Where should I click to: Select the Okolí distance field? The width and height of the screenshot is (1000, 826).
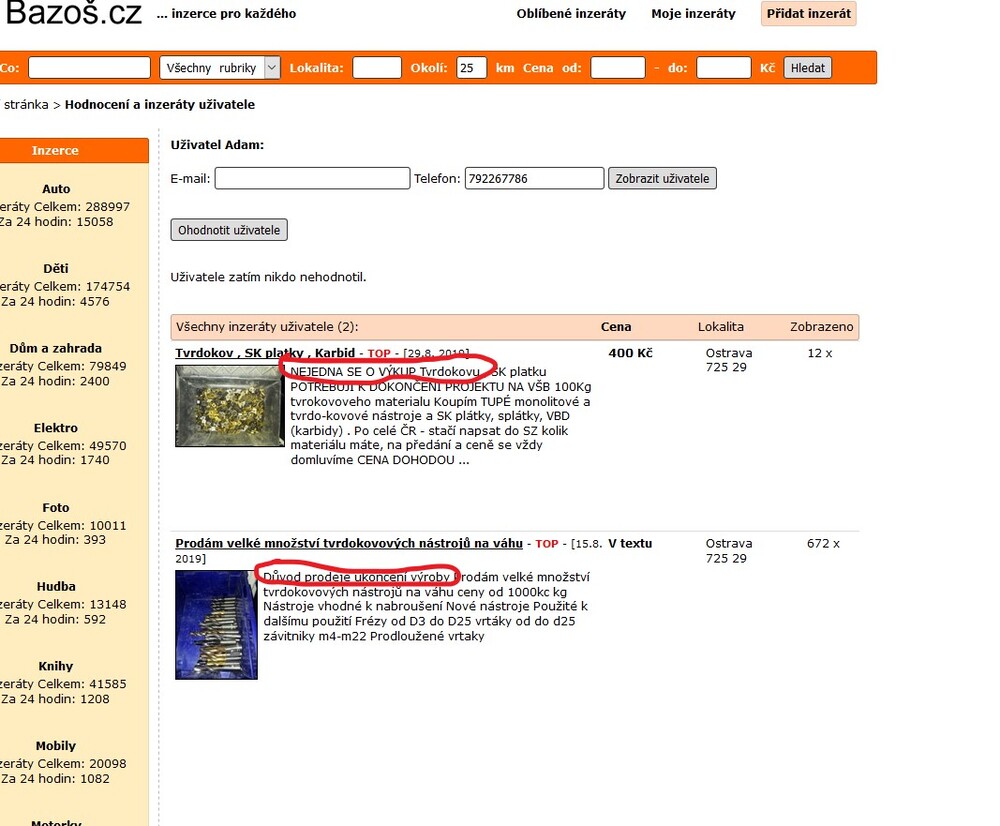pos(471,68)
